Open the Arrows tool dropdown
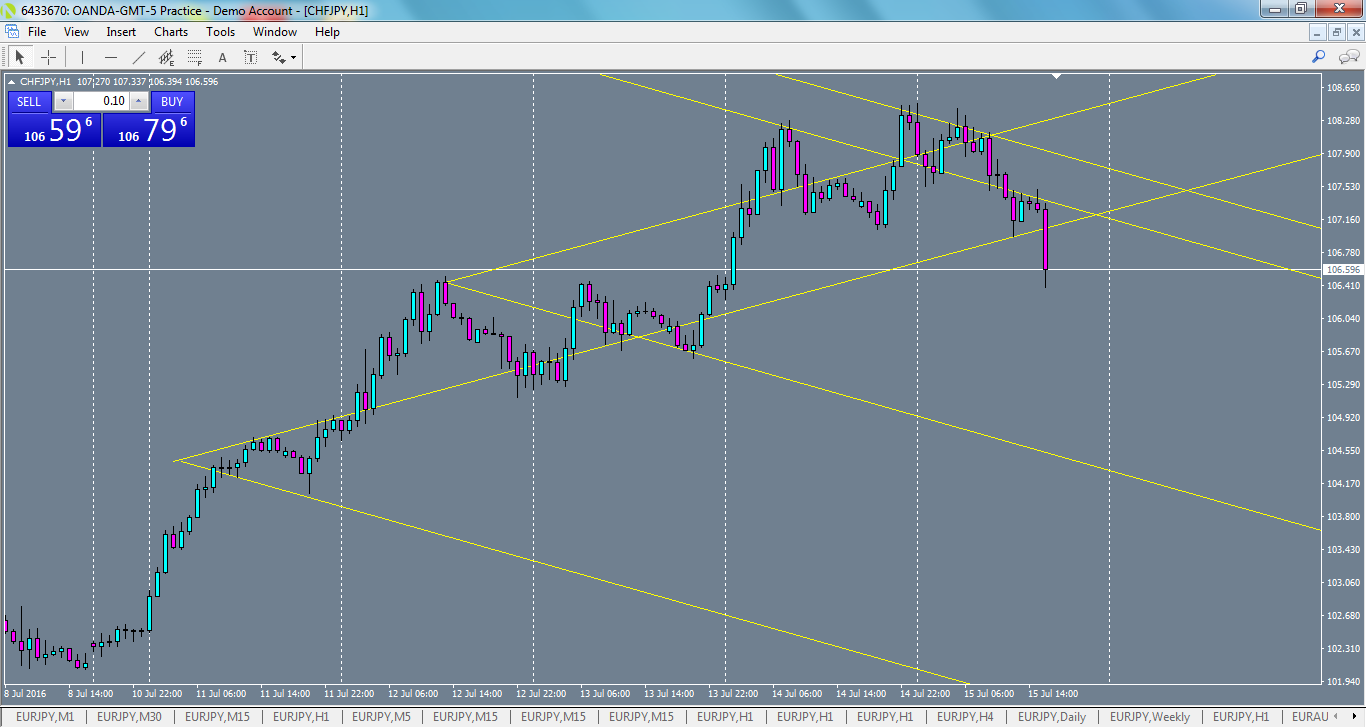1366x728 pixels. [292, 57]
